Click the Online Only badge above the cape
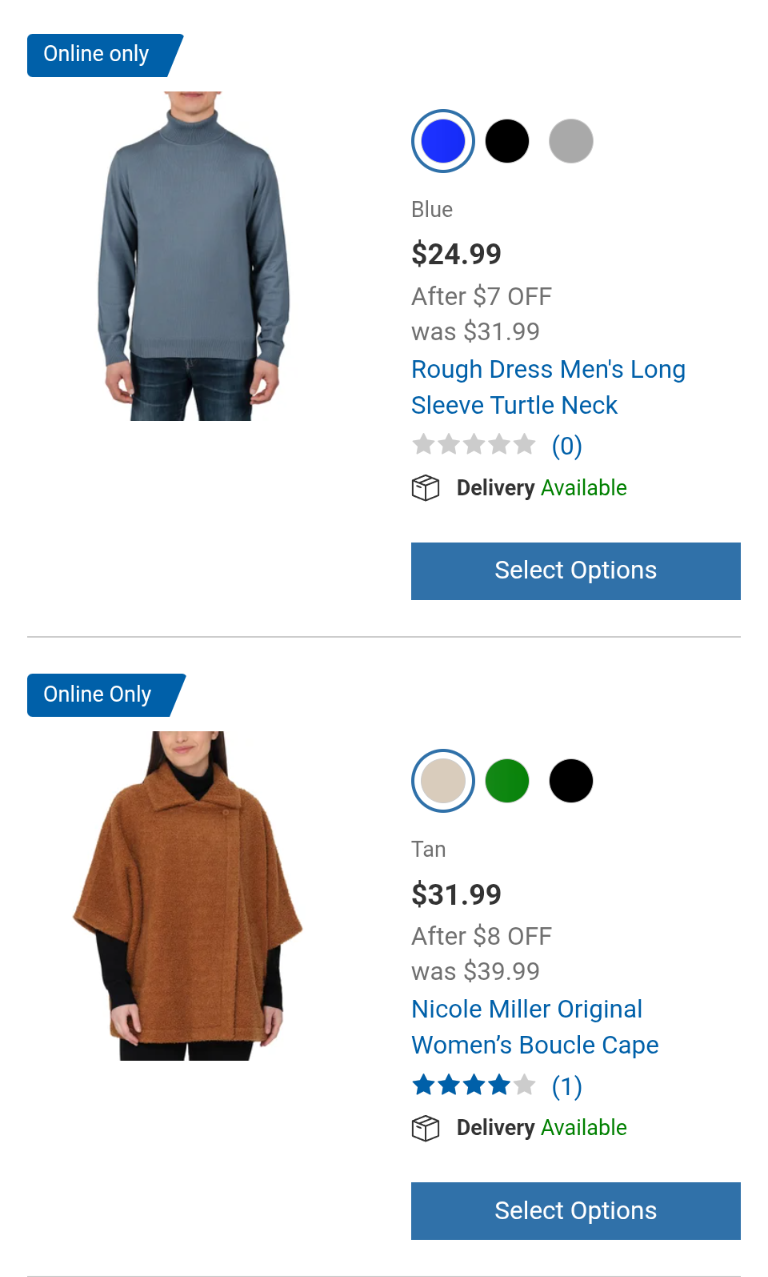The height and width of the screenshot is (1277, 768). pos(106,695)
